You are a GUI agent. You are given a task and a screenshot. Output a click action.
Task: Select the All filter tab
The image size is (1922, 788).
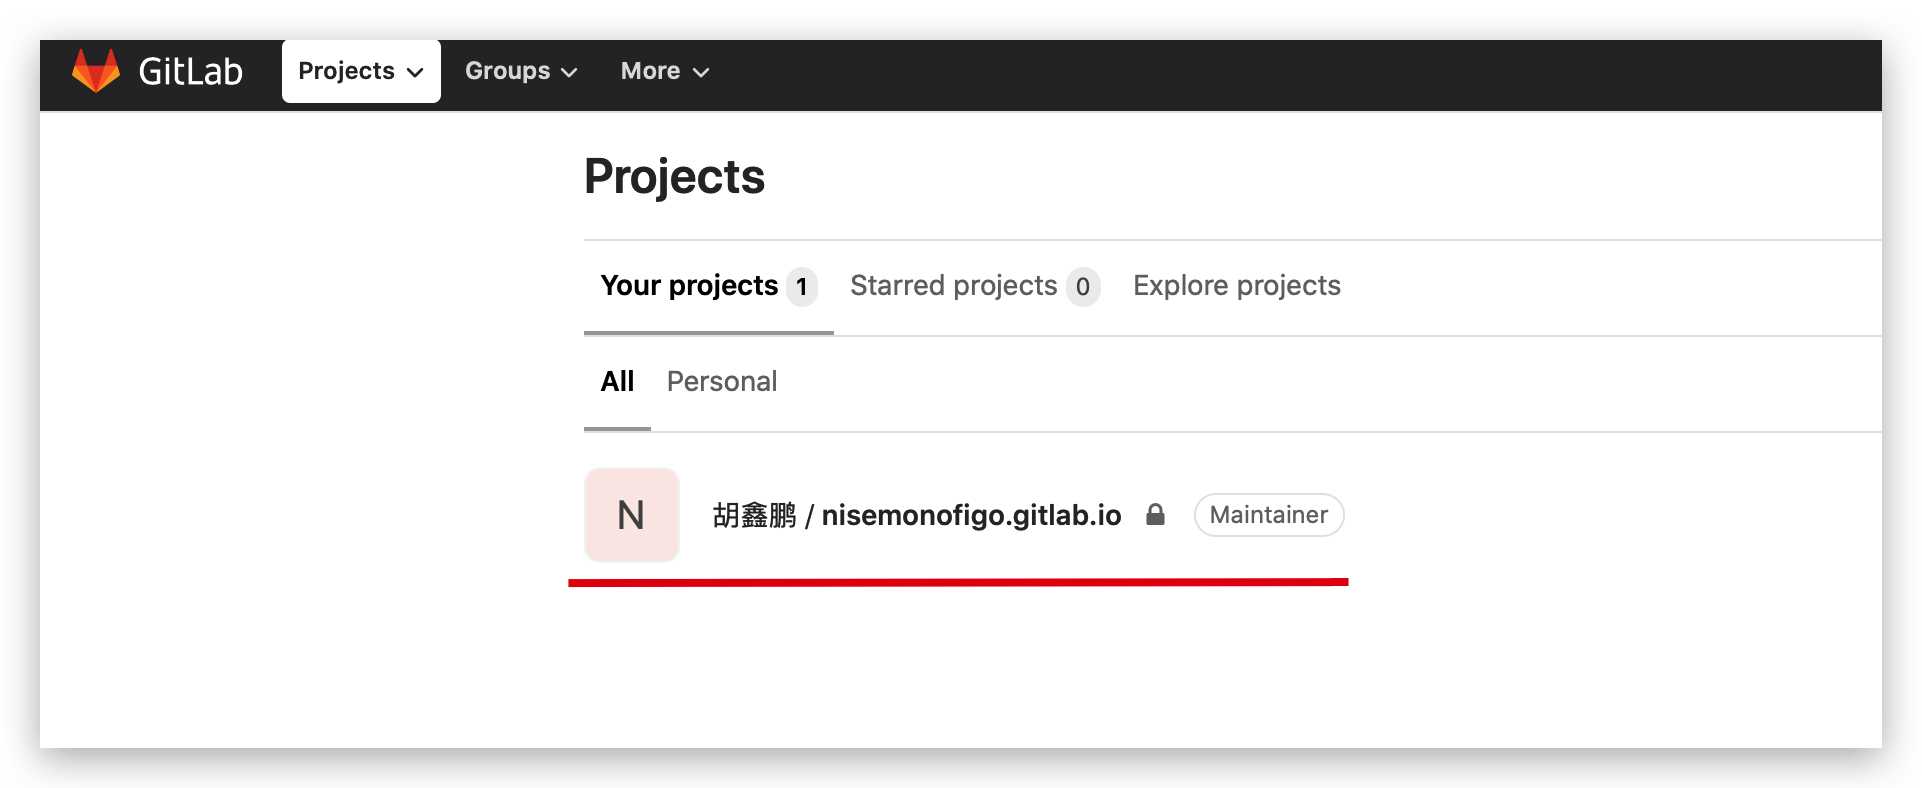[x=617, y=382]
